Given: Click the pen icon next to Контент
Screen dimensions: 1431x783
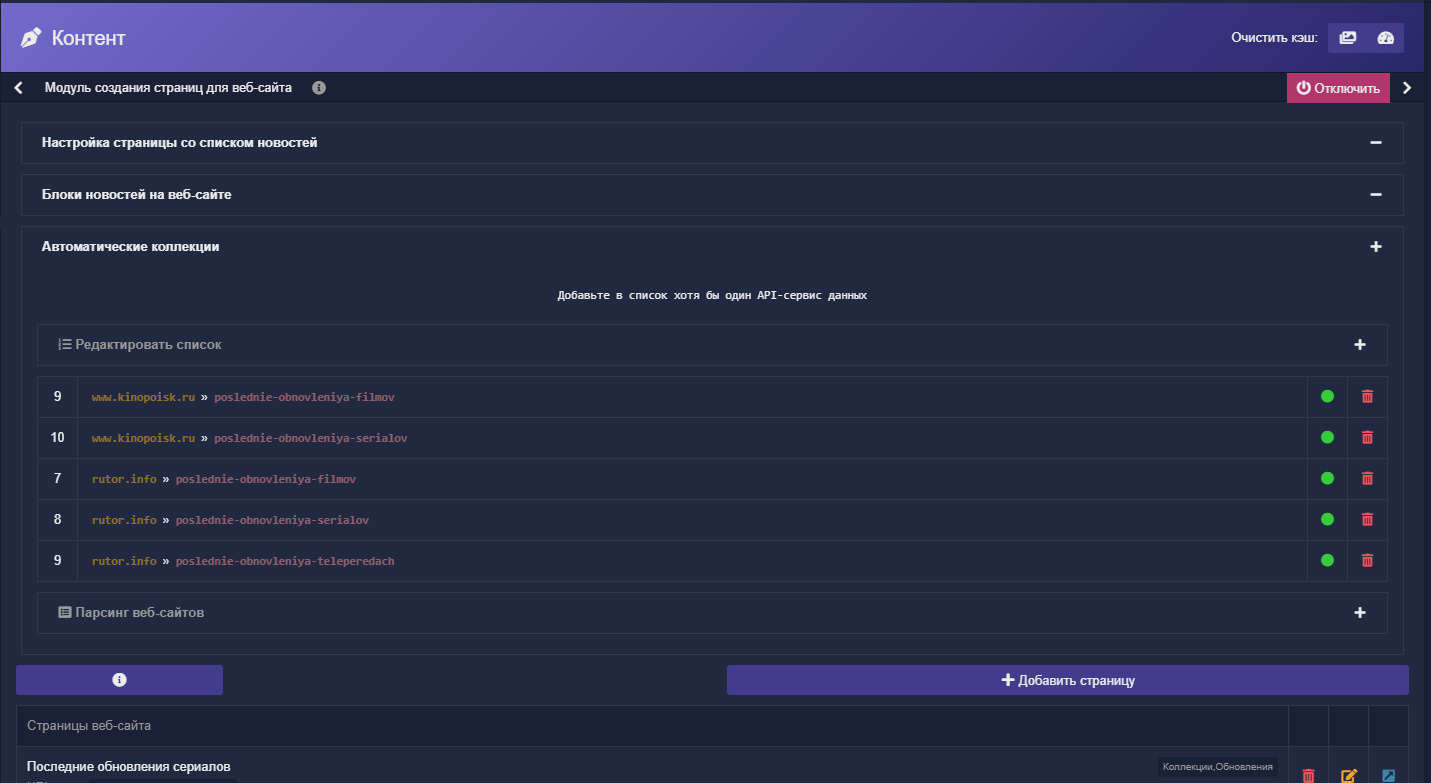Looking at the screenshot, I should click(31, 38).
